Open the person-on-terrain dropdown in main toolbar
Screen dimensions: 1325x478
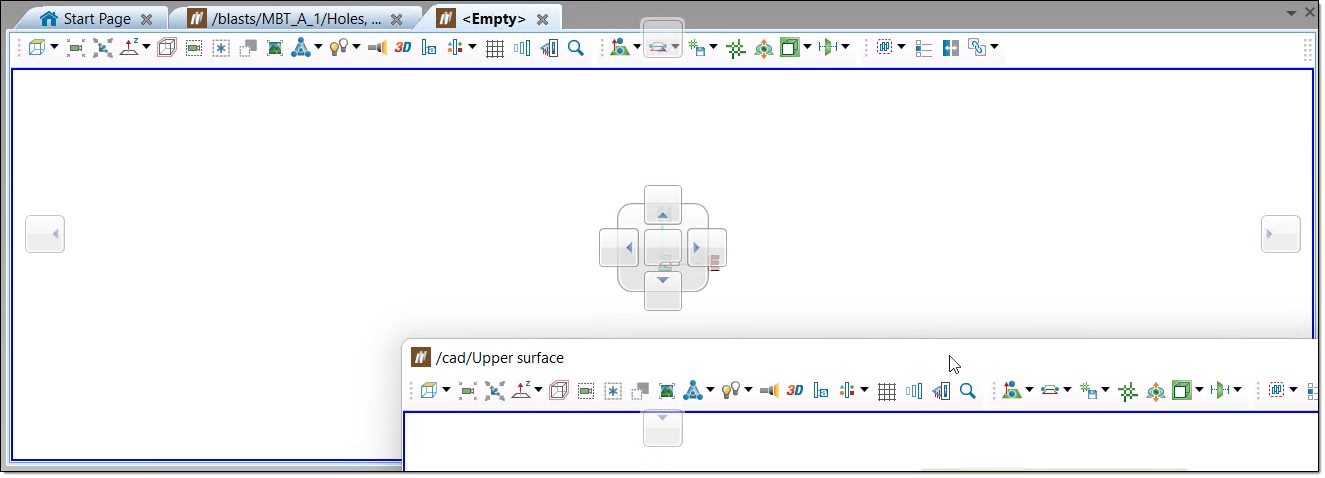click(x=637, y=47)
